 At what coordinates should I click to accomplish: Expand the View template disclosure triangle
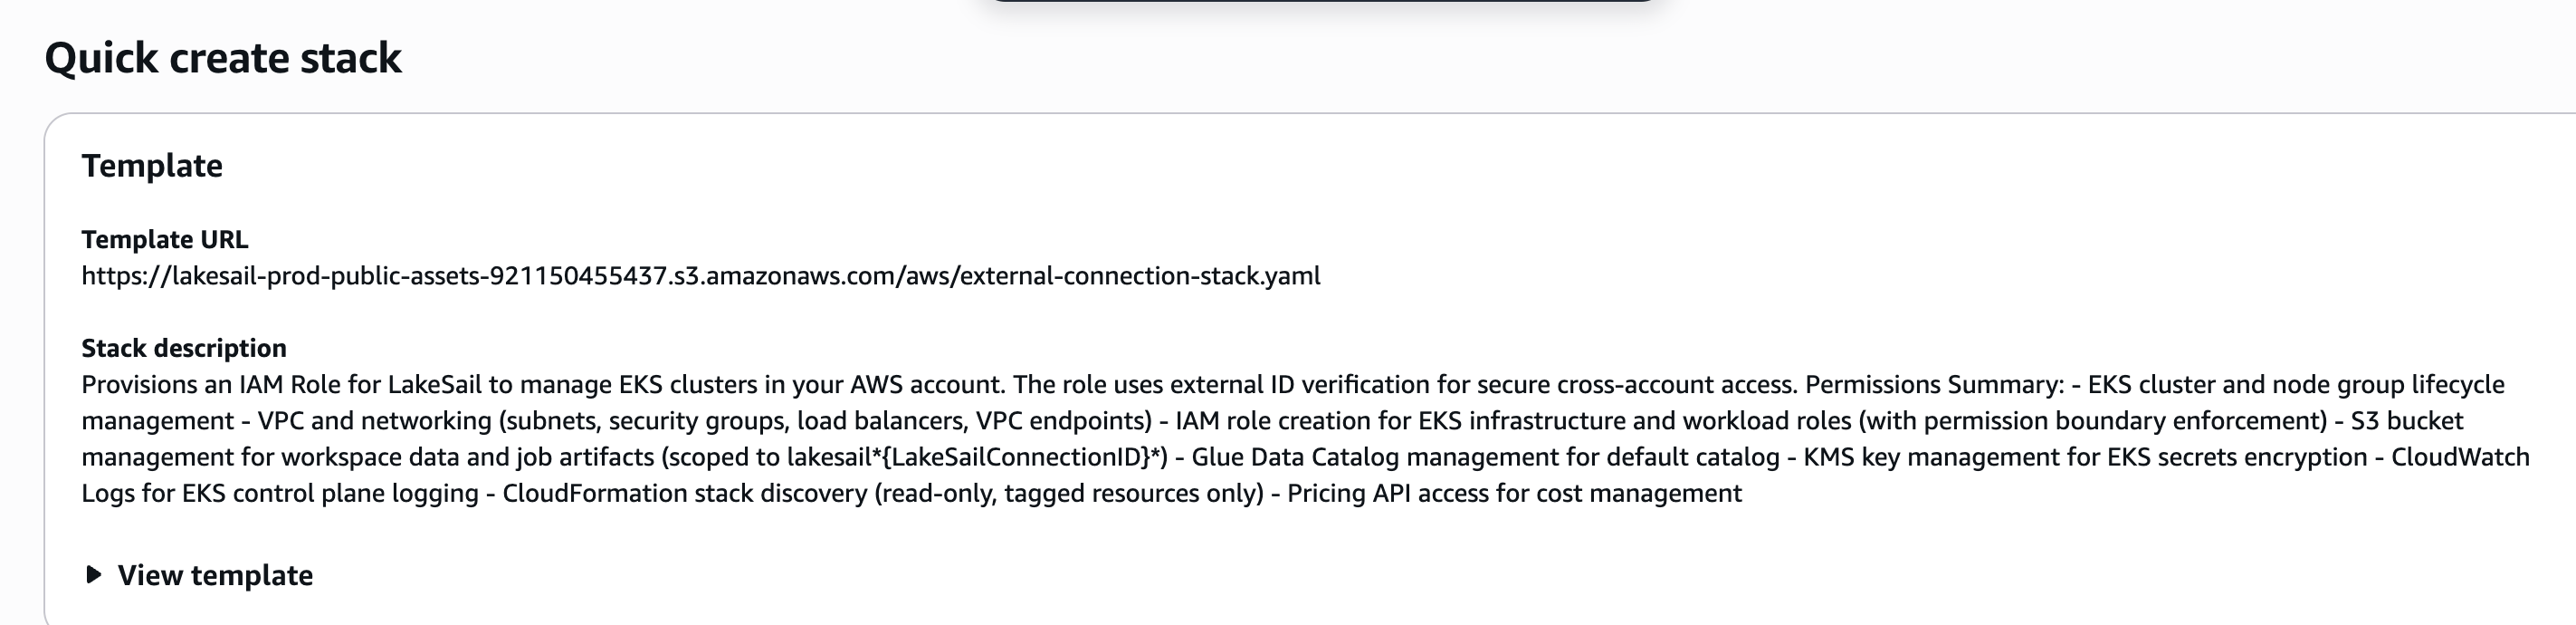pos(94,574)
